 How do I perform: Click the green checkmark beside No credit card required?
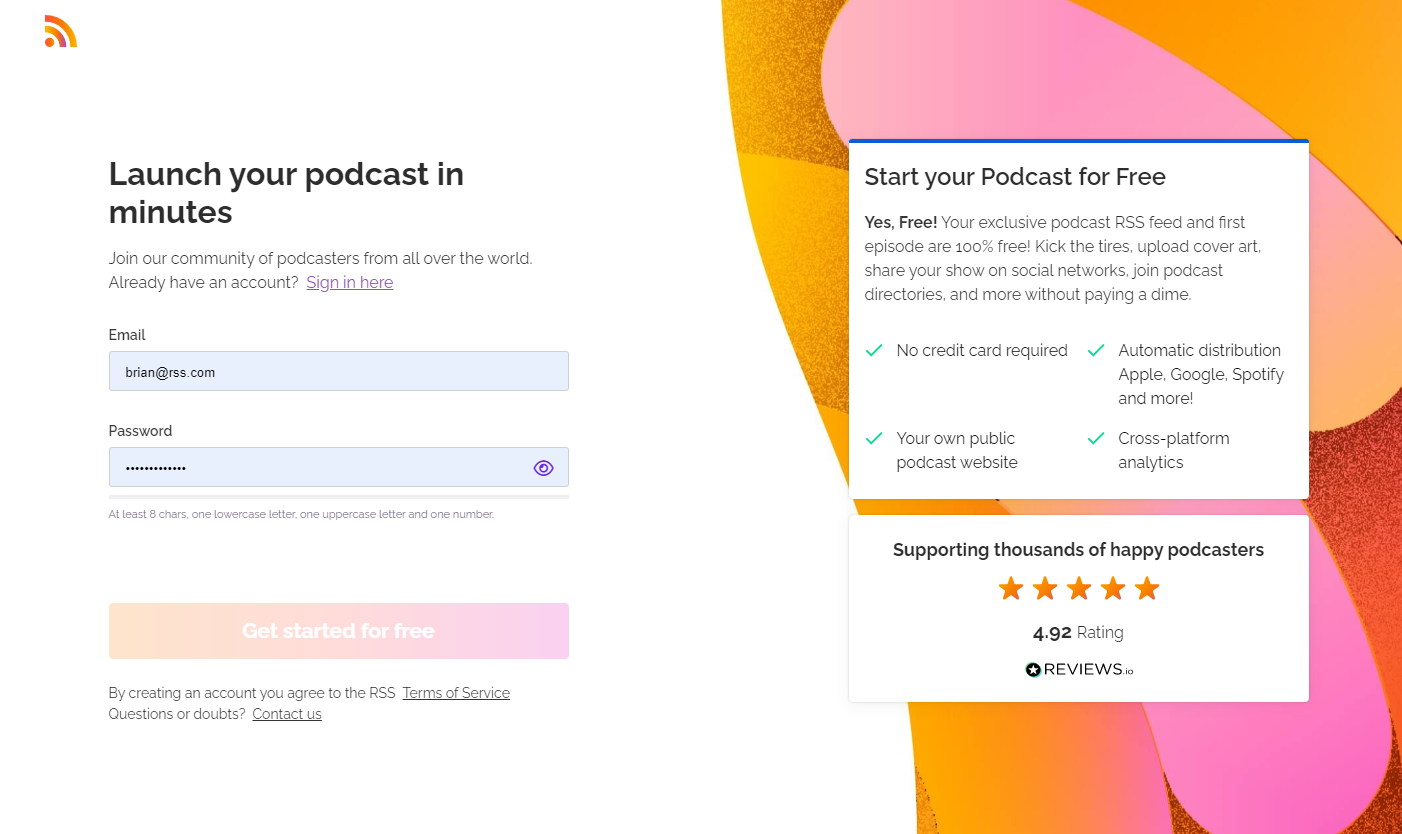pos(873,350)
